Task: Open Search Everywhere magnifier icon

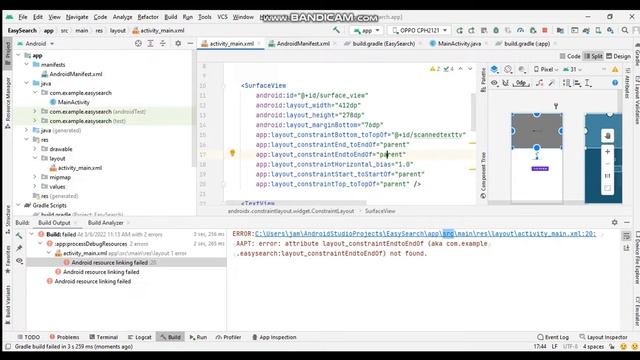Action: 624,30
